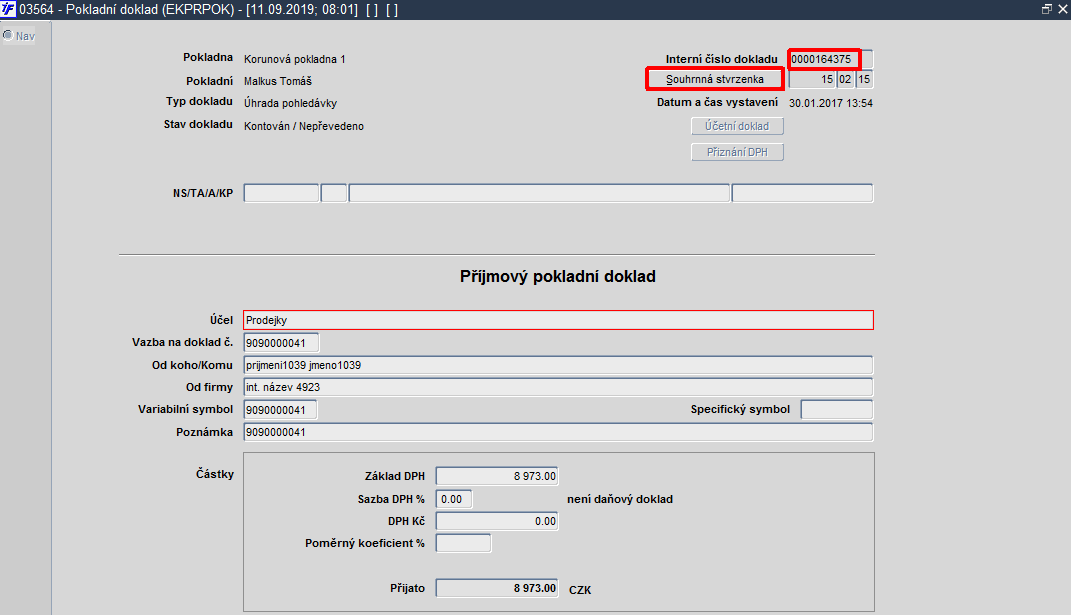
Task: Click the Interní číslo dokladu field
Action: tap(824, 59)
